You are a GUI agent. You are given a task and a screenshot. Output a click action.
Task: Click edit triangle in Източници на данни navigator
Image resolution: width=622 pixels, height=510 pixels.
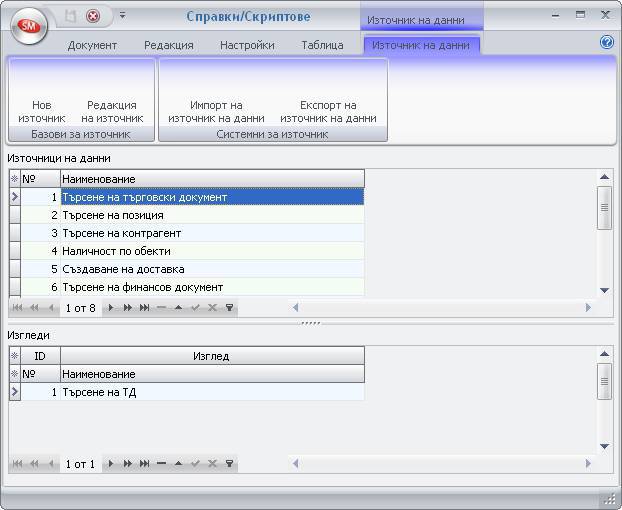pos(179,307)
